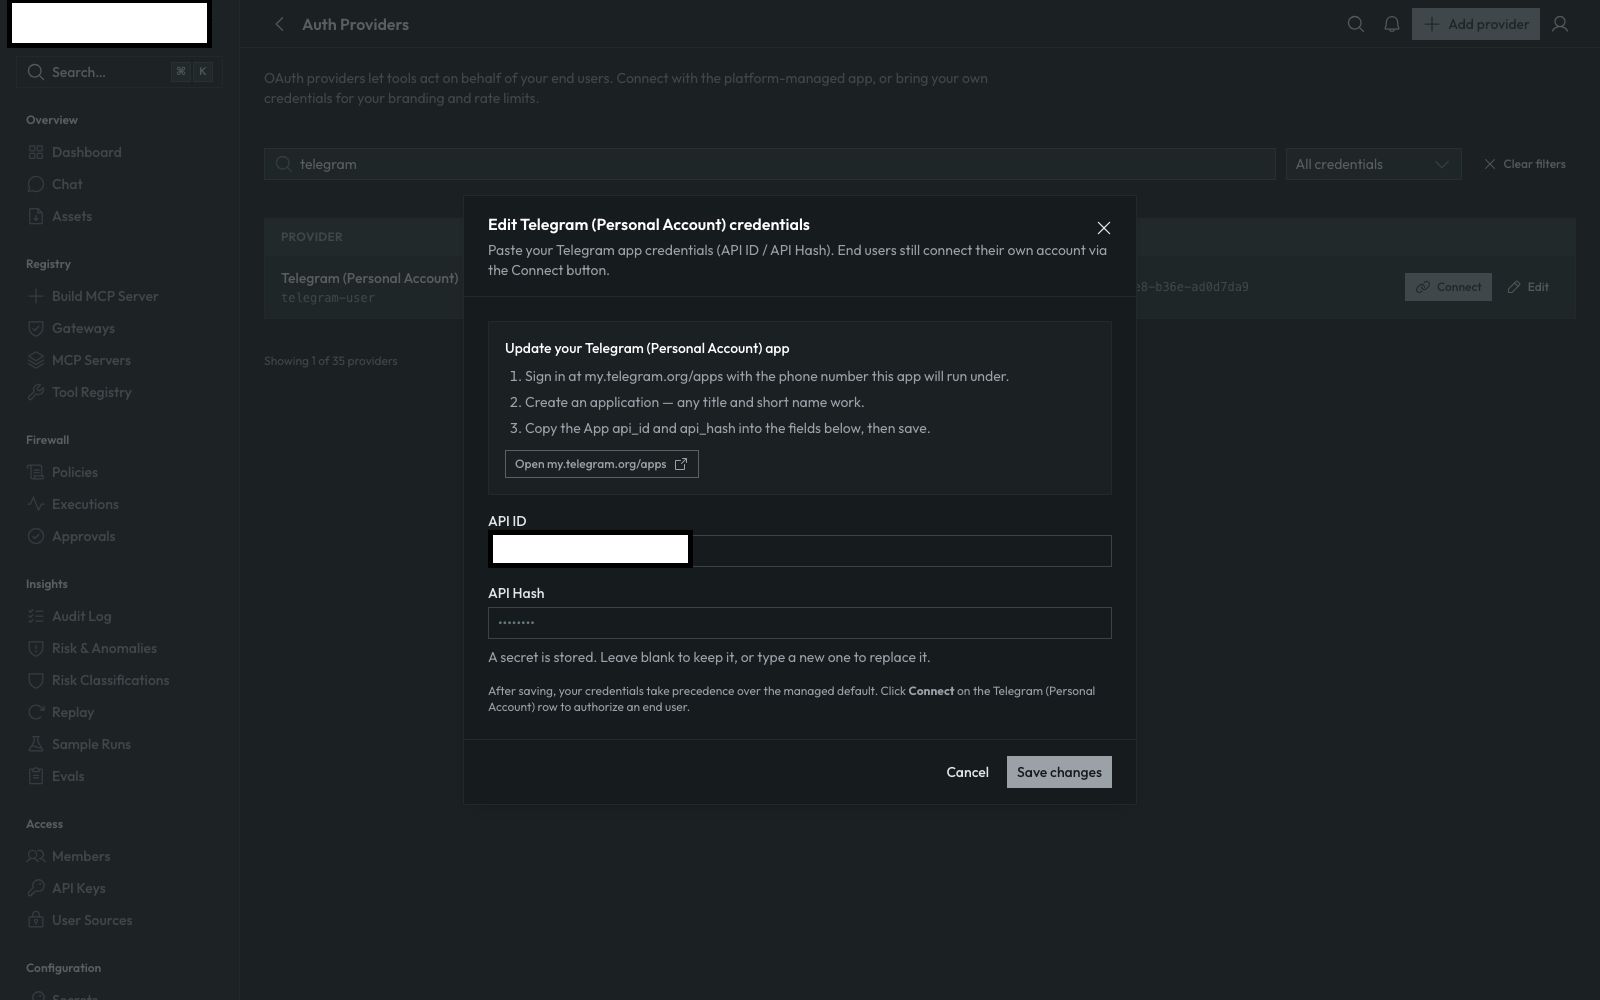The height and width of the screenshot is (1000, 1600).
Task: Click the provider search box containing telegram
Action: [769, 164]
